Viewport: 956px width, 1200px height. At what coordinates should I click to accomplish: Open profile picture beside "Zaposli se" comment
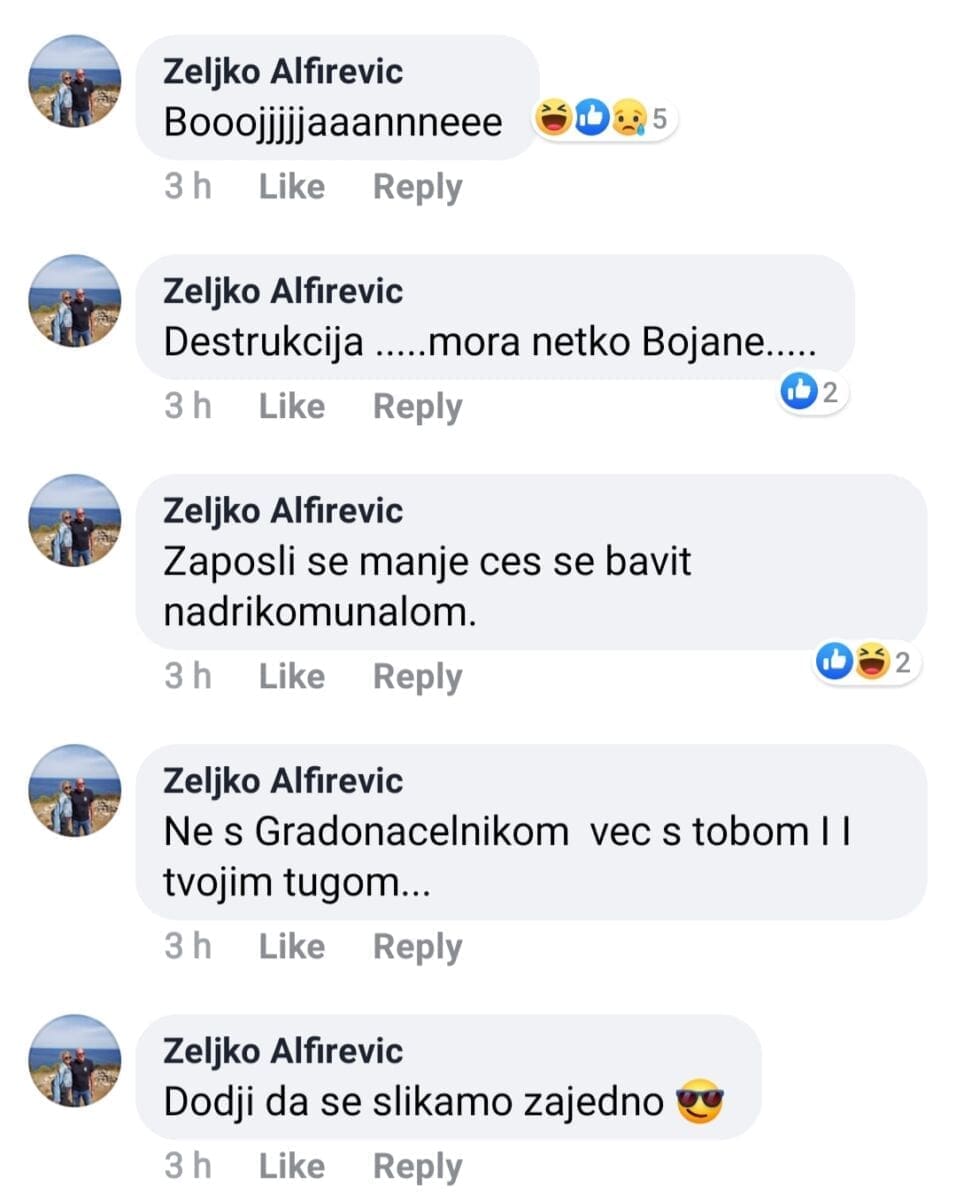75,522
